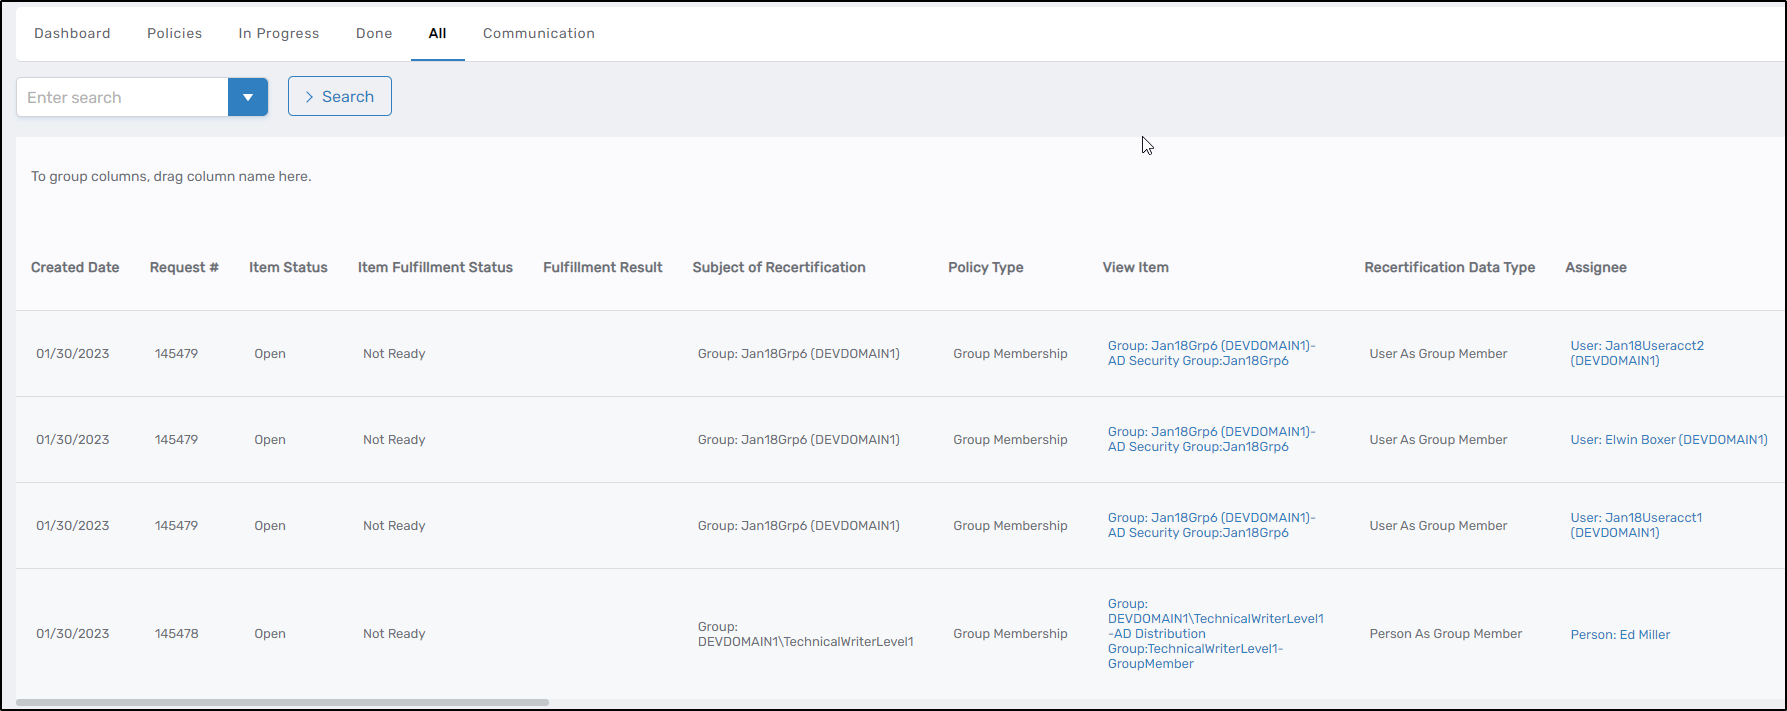Click the horizontal scrollbar at the bottom

click(282, 702)
